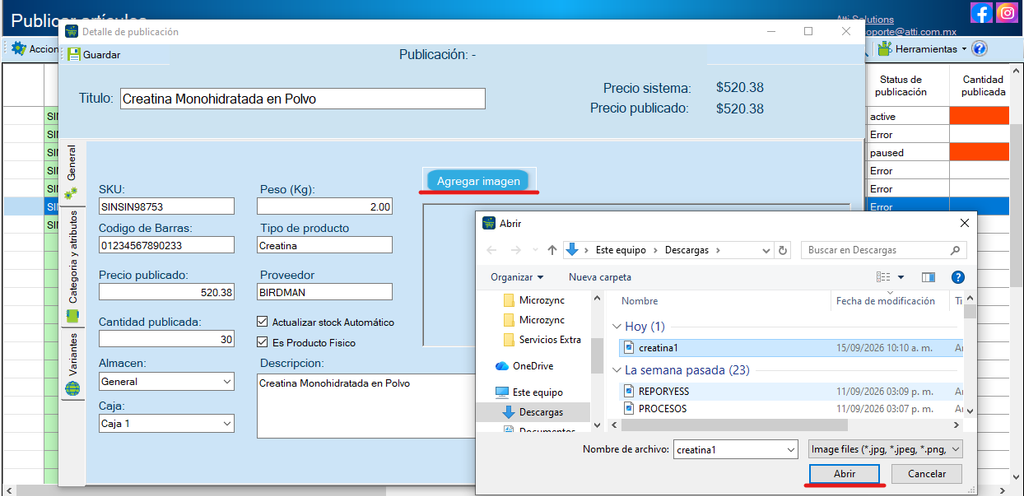This screenshot has width=1024, height=496.
Task: Click the Precio publicado input field
Action: pos(166,292)
